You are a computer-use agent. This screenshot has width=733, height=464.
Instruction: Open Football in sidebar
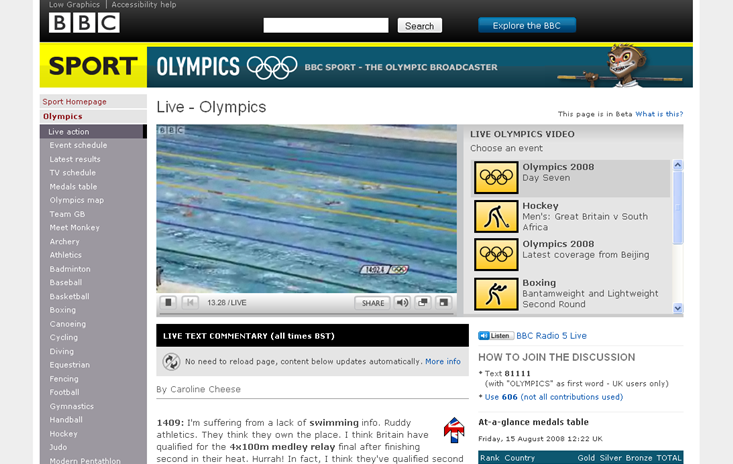point(65,393)
